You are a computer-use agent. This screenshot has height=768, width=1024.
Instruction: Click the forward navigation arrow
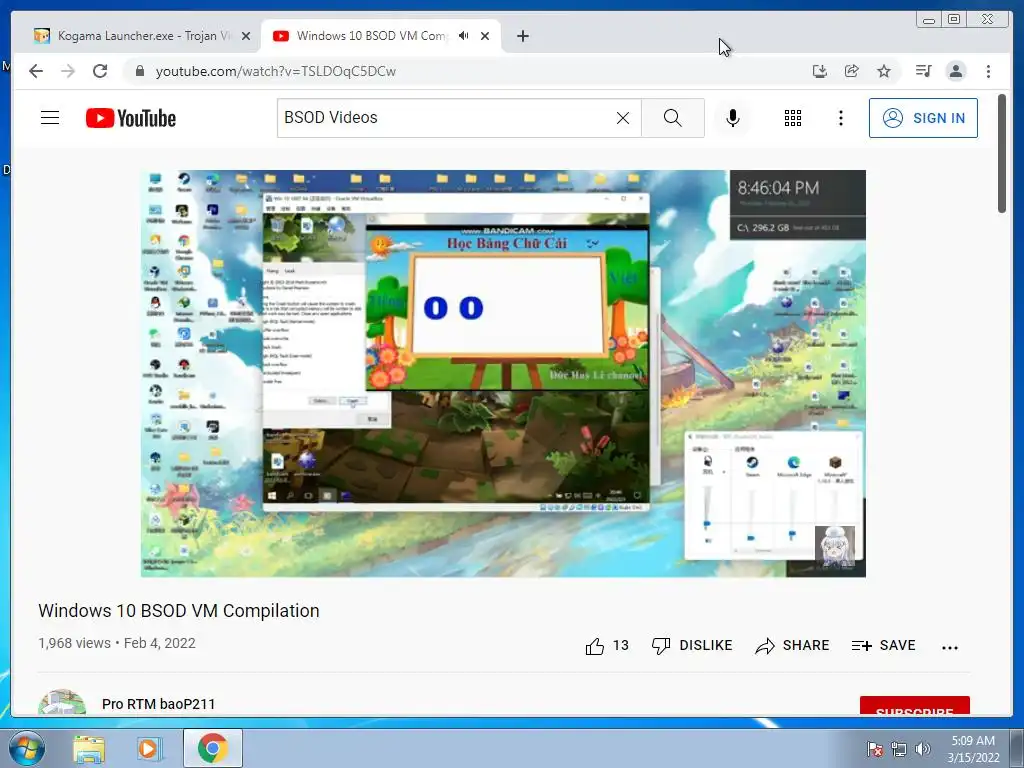(68, 71)
